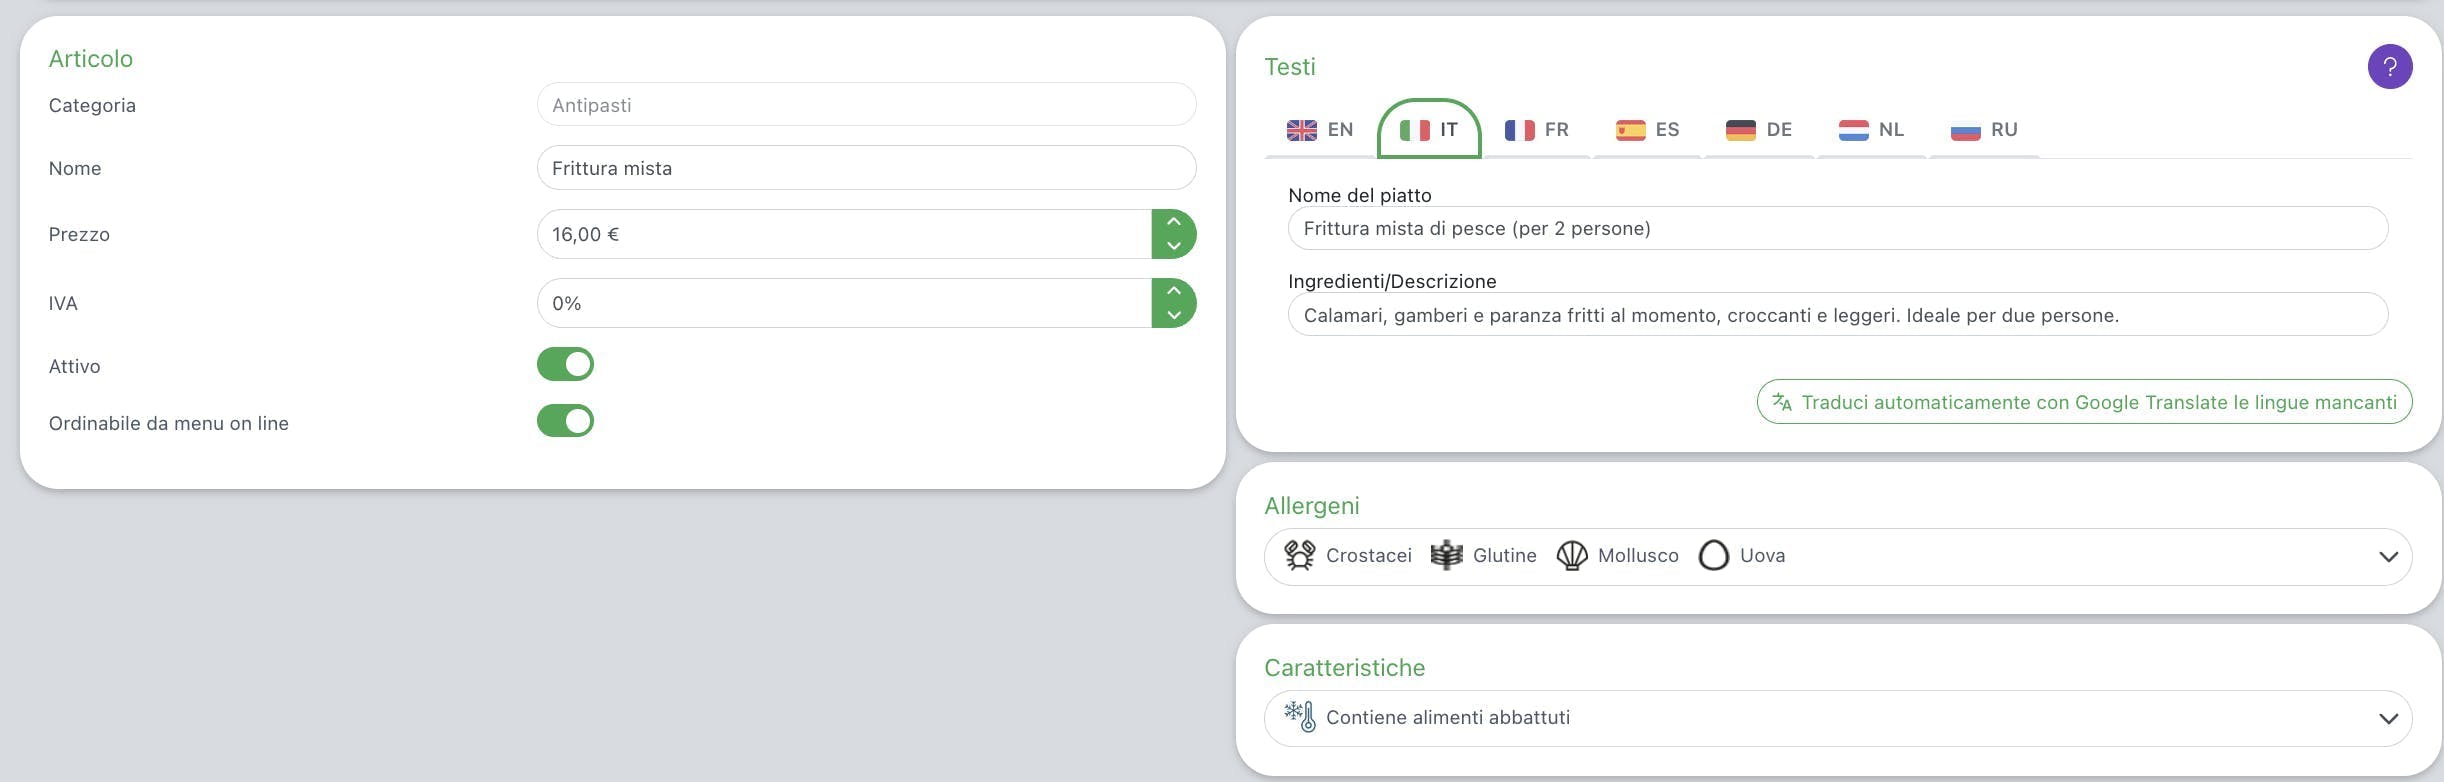Switch to the FR language tab
This screenshot has height=782, width=2444.
[1537, 130]
